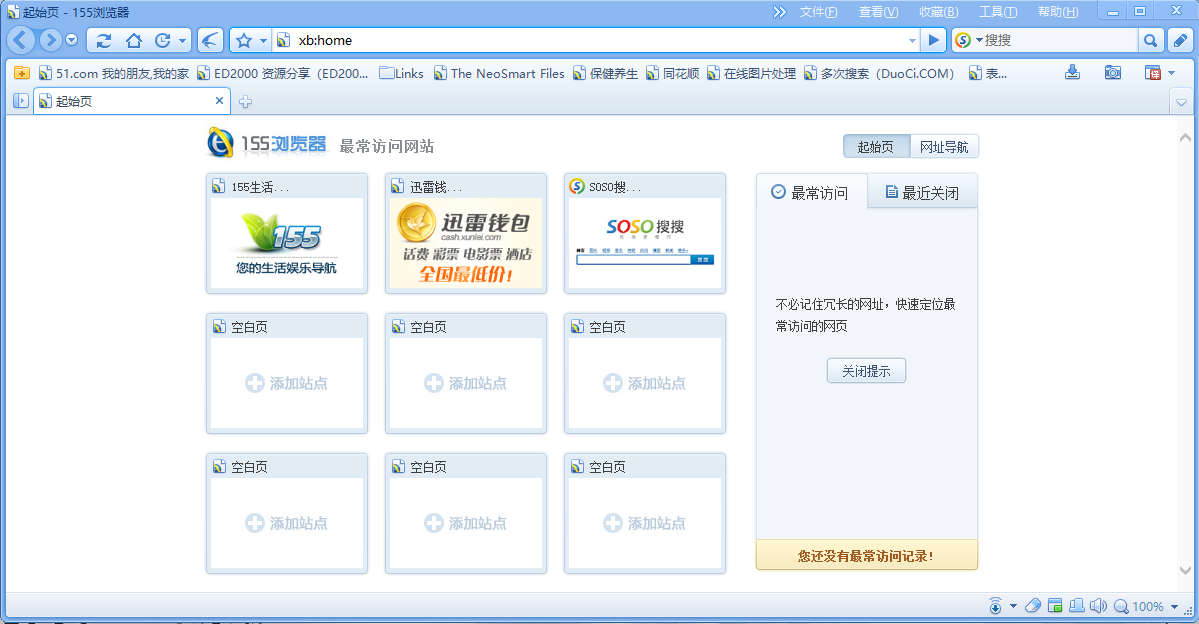The height and width of the screenshot is (624, 1199).
Task: Expand the address bar URL history dropdown
Action: pyautogui.click(x=912, y=40)
